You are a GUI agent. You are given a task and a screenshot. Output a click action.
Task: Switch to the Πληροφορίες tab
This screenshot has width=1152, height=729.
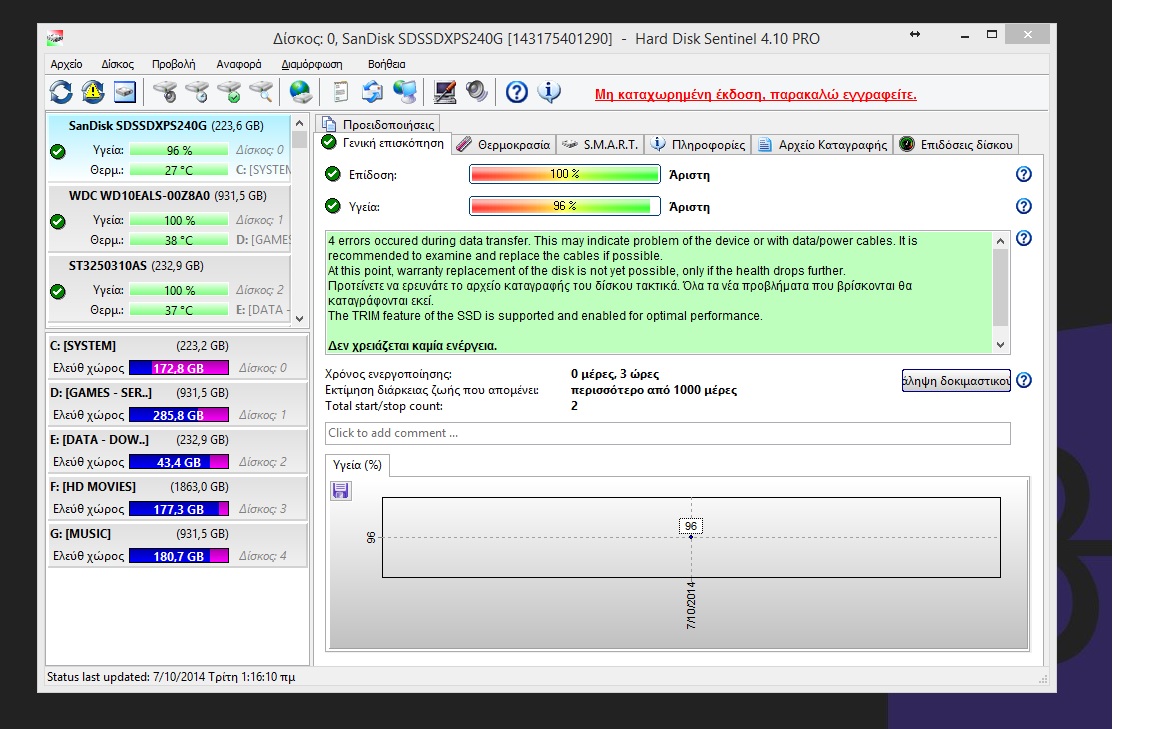coord(698,145)
